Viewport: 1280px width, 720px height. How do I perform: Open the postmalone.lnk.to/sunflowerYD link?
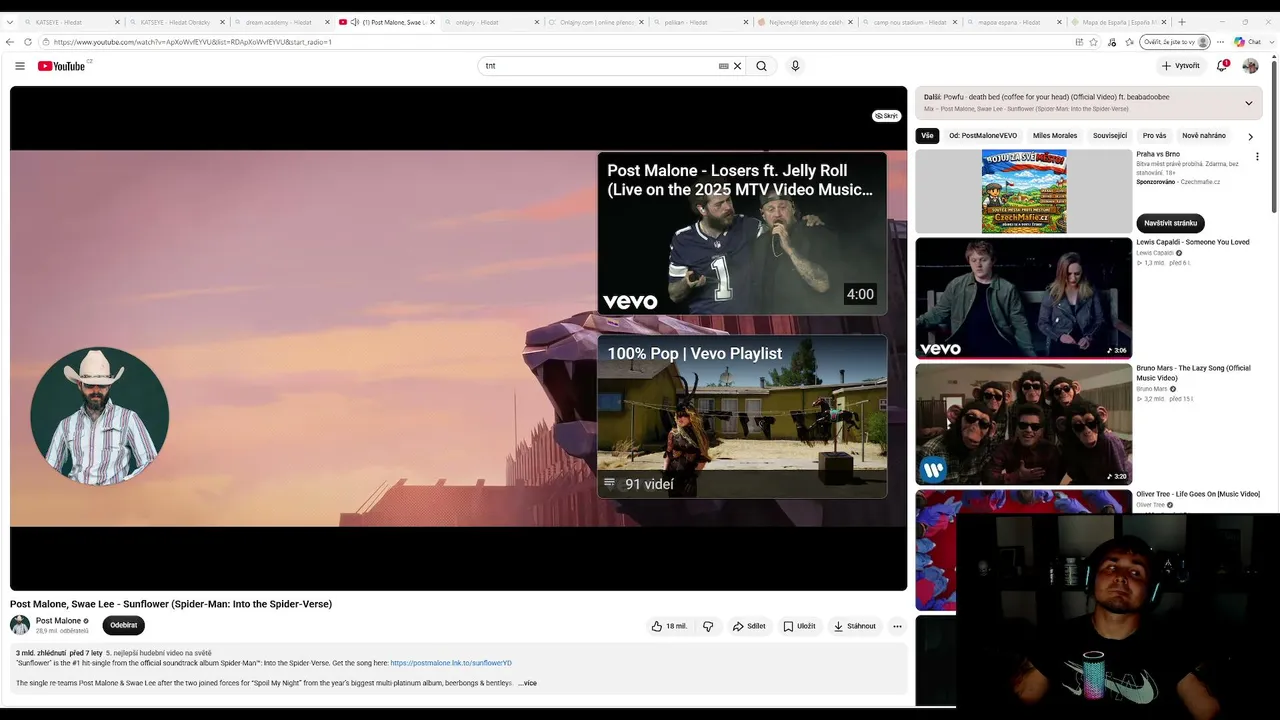[451, 663]
